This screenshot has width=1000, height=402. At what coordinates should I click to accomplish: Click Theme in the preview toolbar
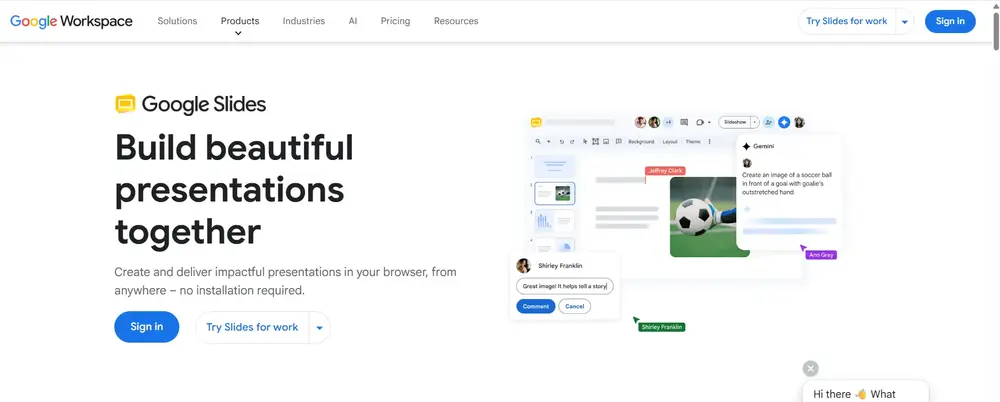click(693, 142)
